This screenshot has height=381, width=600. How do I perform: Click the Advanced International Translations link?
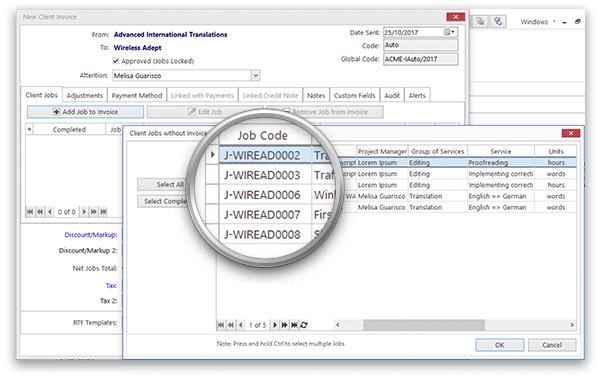click(170, 34)
